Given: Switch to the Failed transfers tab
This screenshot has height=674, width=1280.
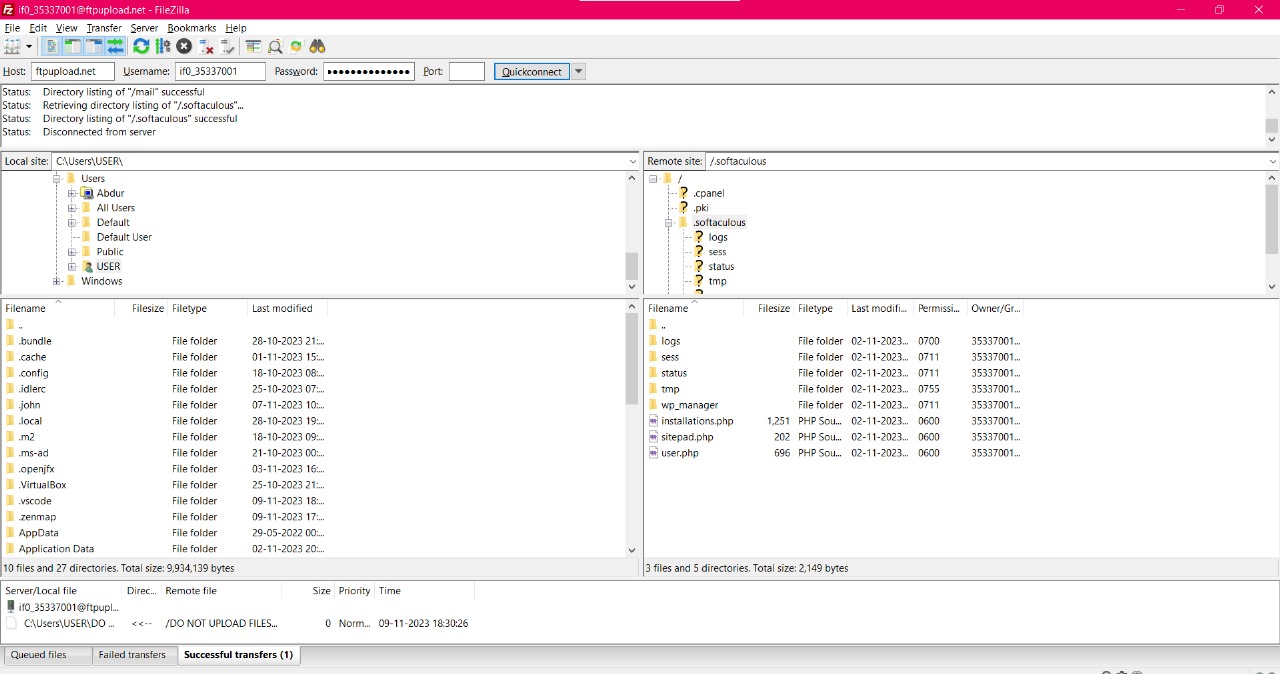Looking at the screenshot, I should pyautogui.click(x=132, y=655).
